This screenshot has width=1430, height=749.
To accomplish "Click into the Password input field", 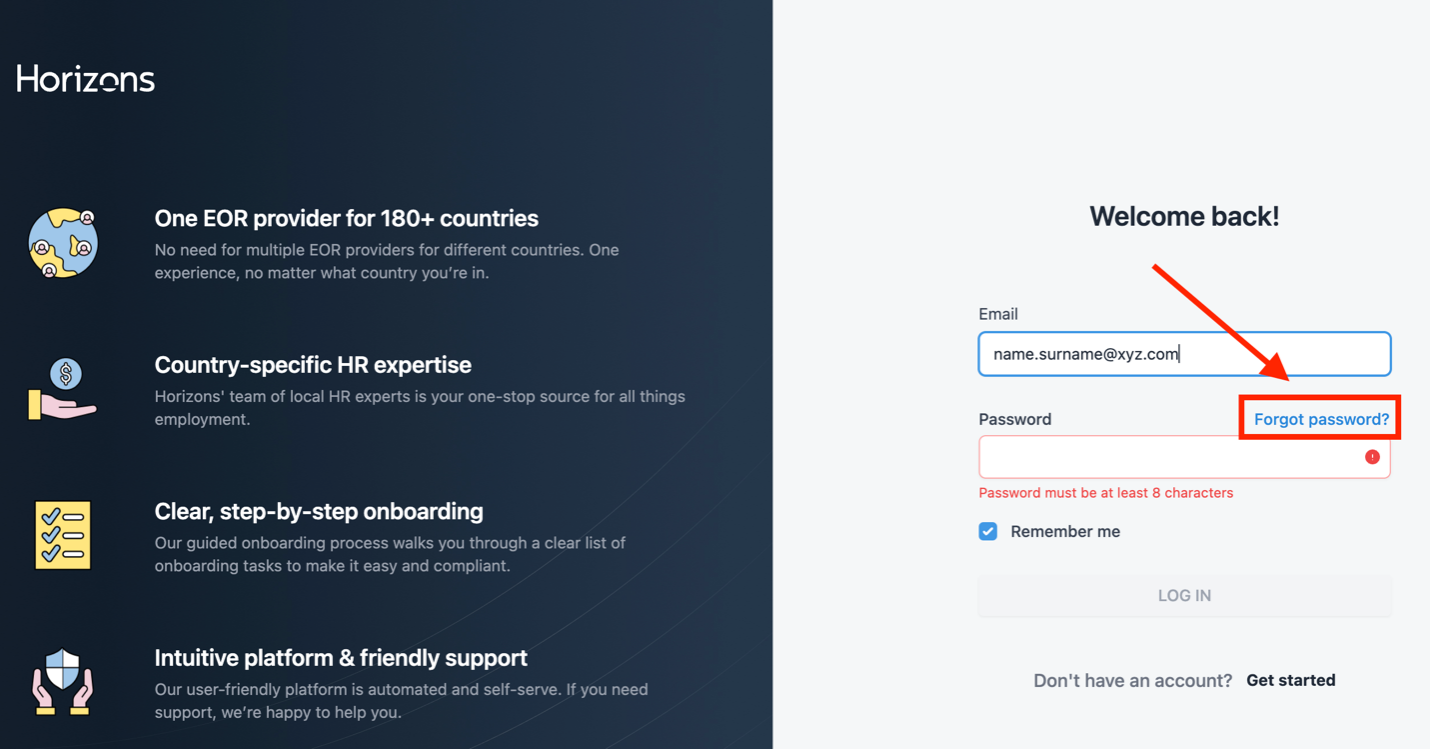I will tap(1165, 457).
